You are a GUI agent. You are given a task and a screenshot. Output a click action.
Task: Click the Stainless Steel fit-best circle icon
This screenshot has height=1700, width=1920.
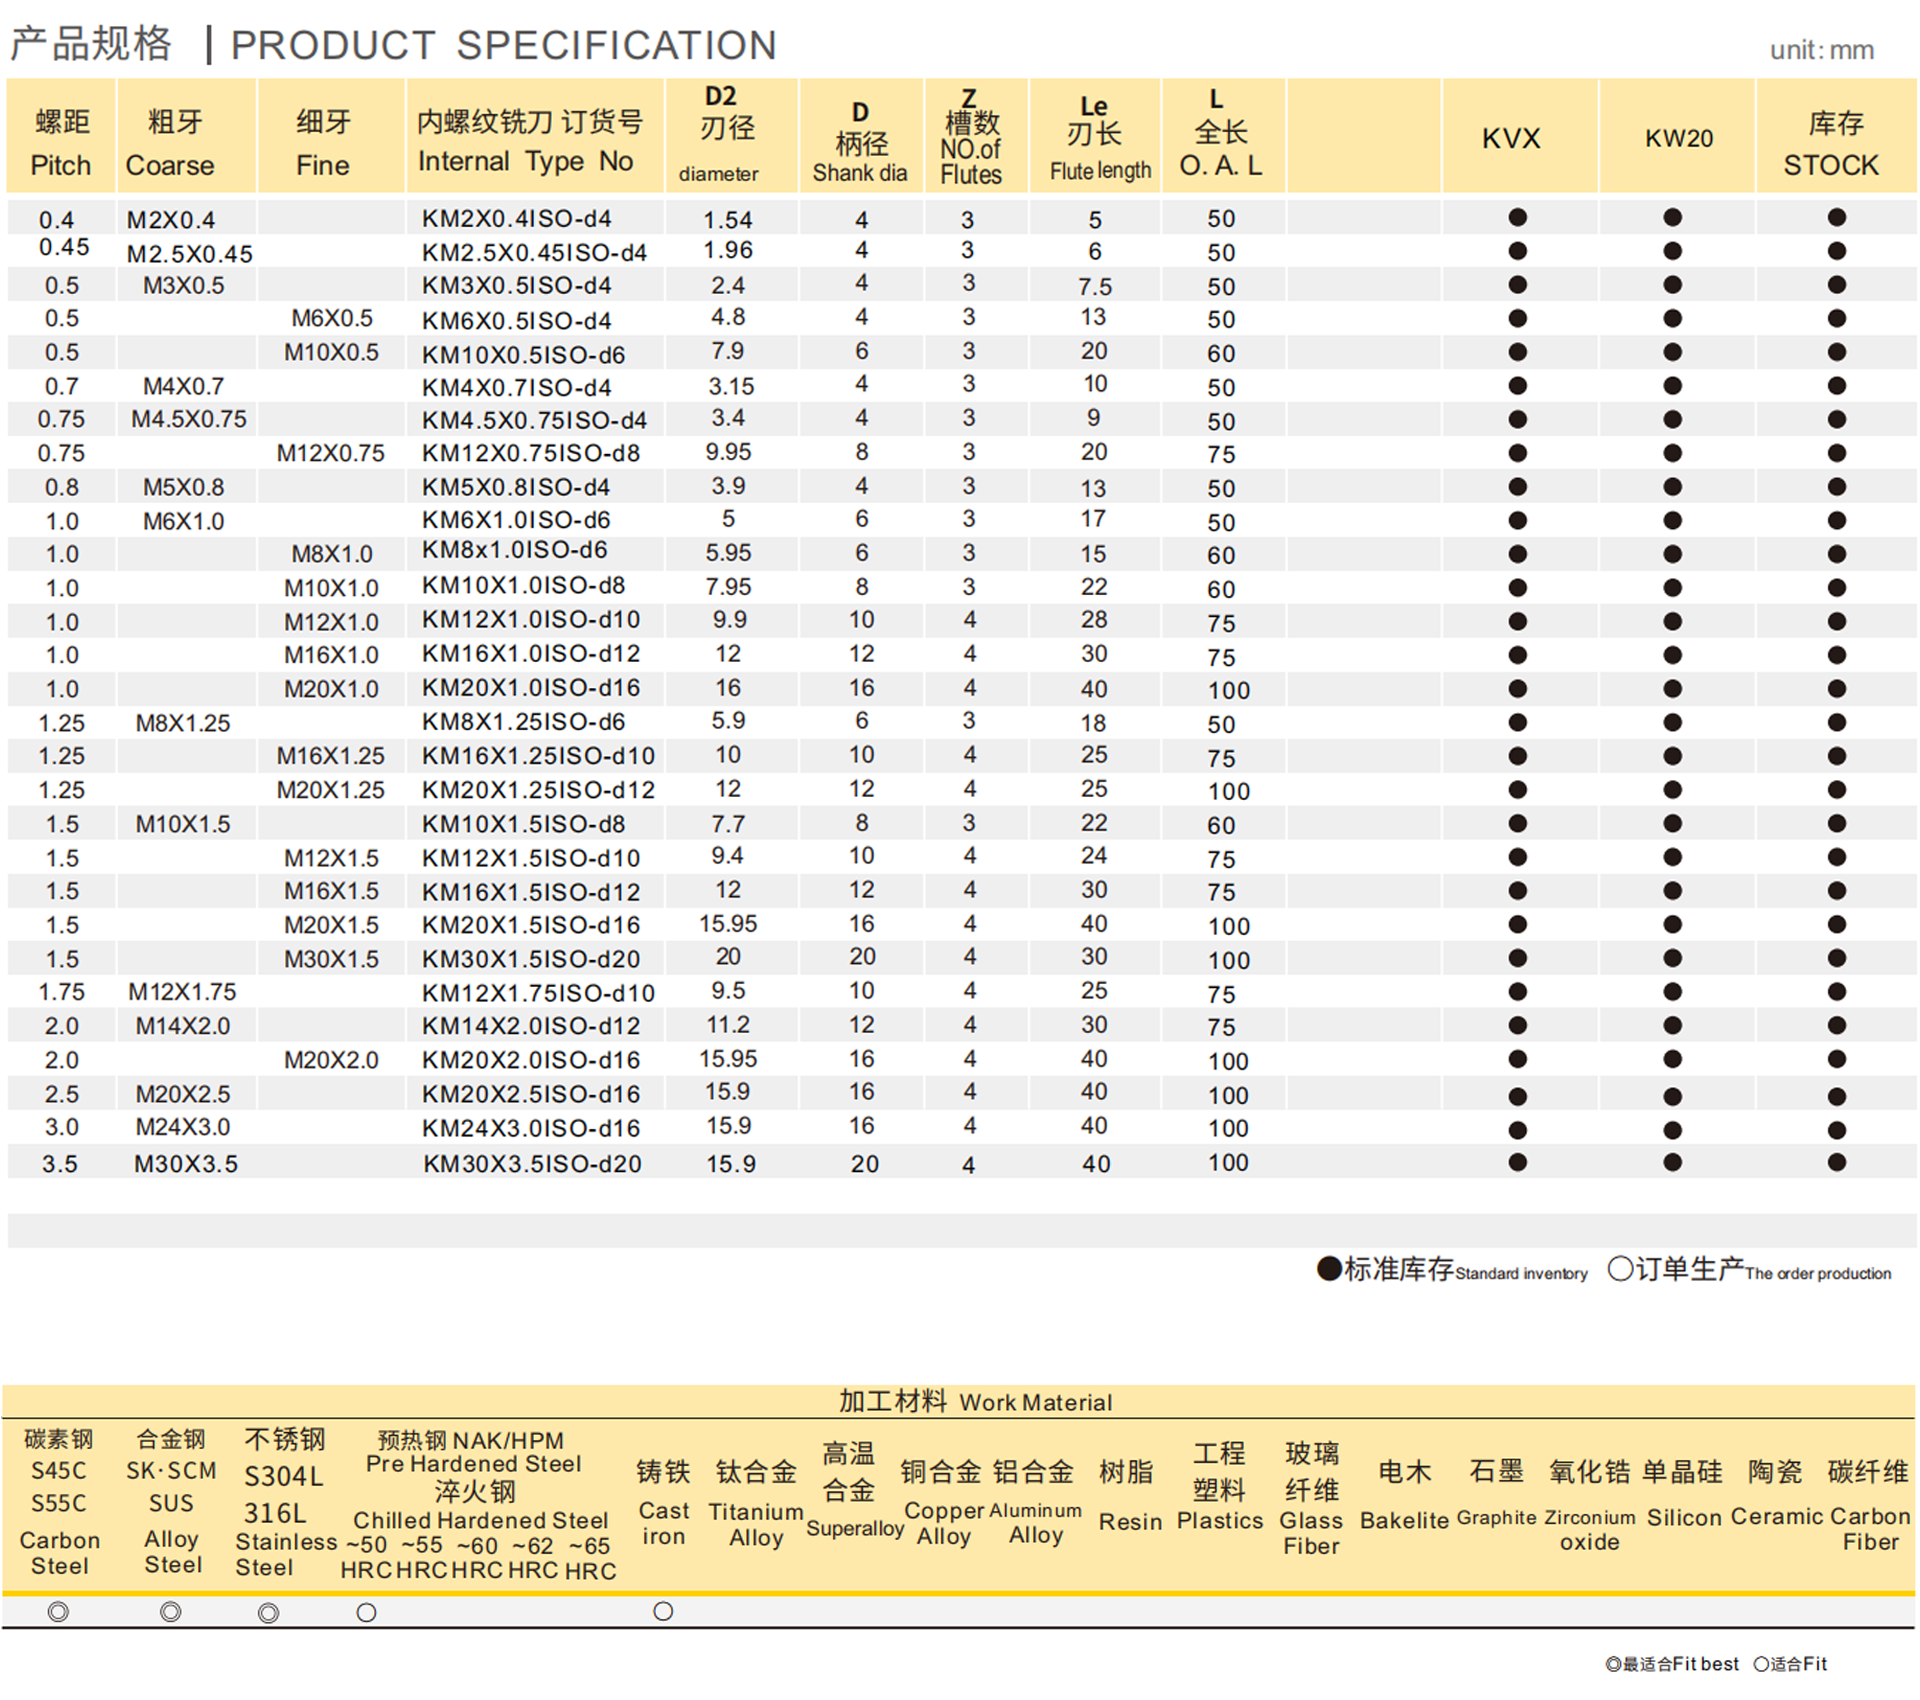click(268, 1613)
